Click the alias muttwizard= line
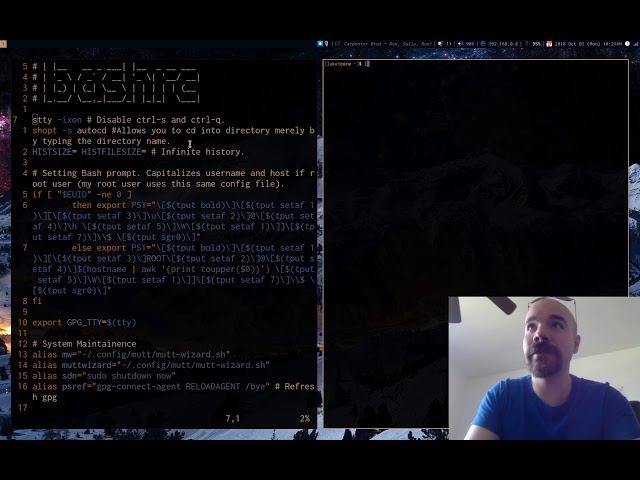The image size is (640, 480). pos(151,365)
